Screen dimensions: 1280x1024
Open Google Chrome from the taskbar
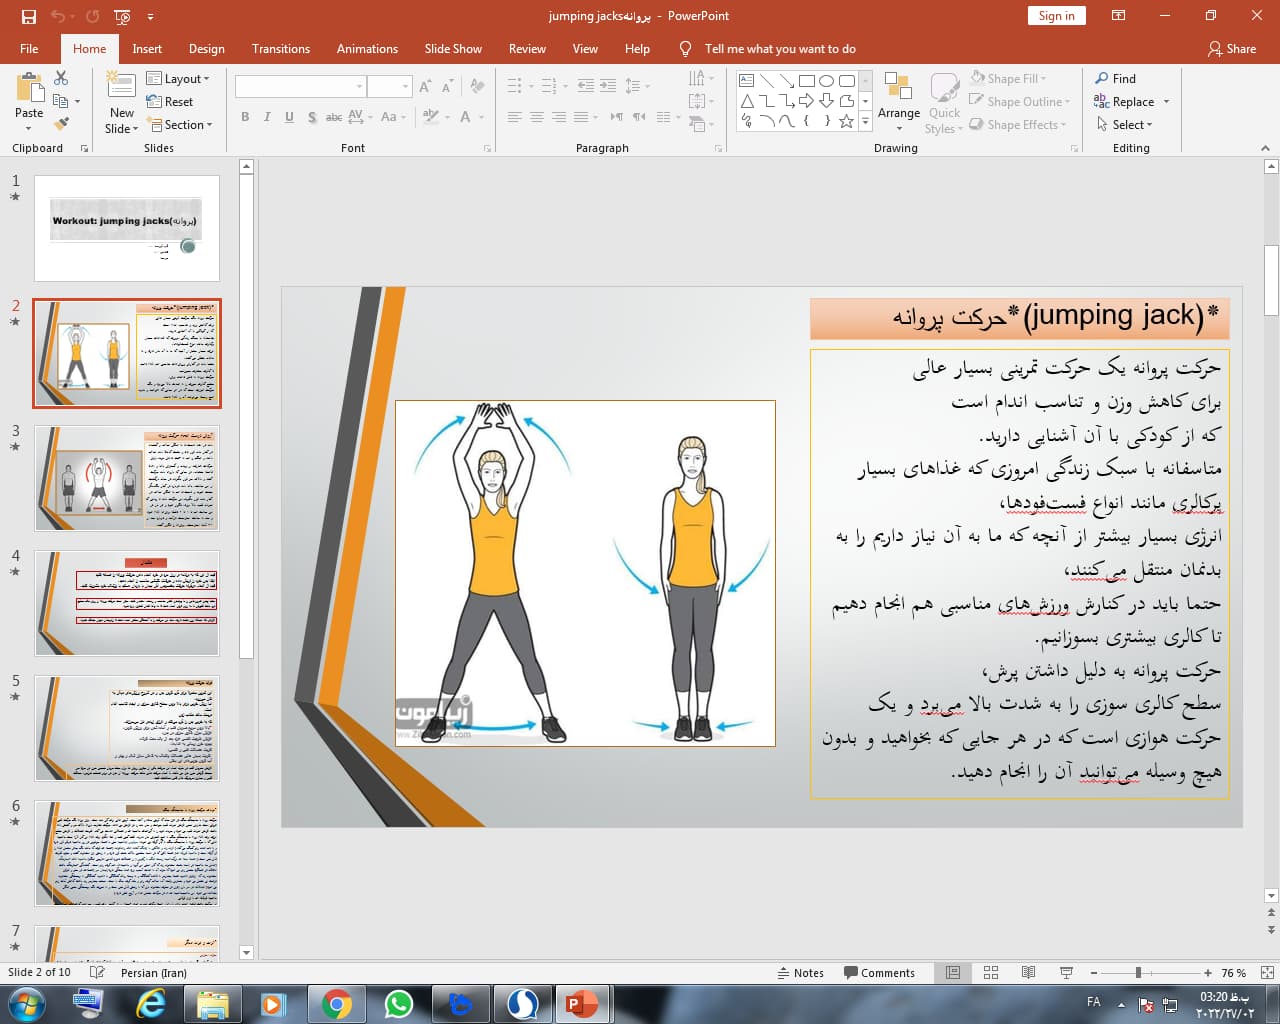(336, 1003)
